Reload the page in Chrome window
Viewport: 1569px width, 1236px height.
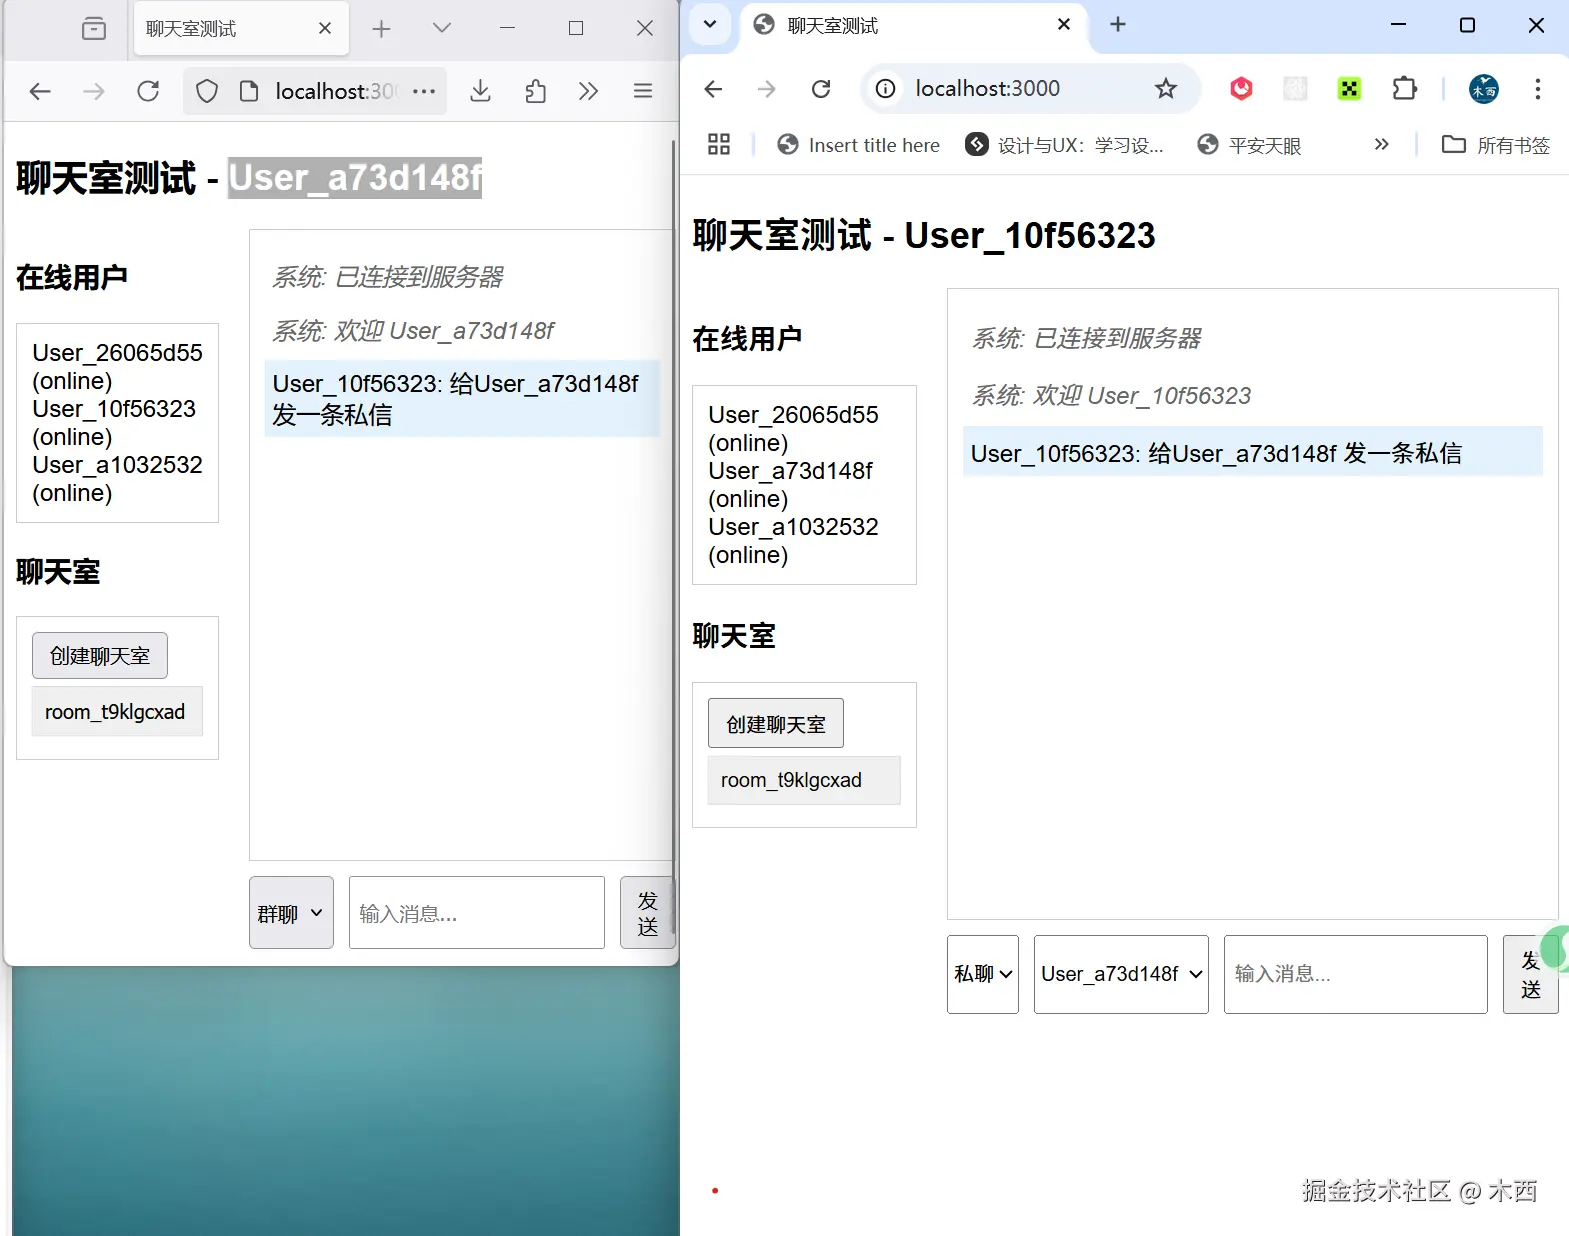tap(821, 89)
